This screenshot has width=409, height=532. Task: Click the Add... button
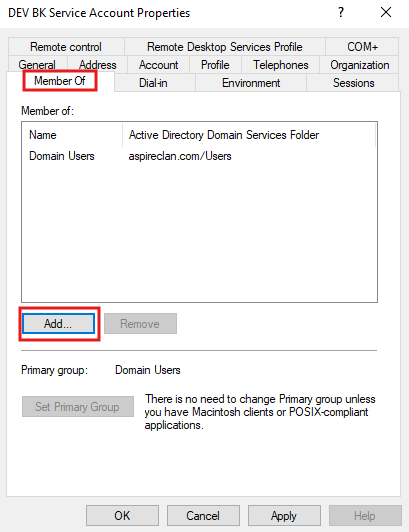pos(58,324)
